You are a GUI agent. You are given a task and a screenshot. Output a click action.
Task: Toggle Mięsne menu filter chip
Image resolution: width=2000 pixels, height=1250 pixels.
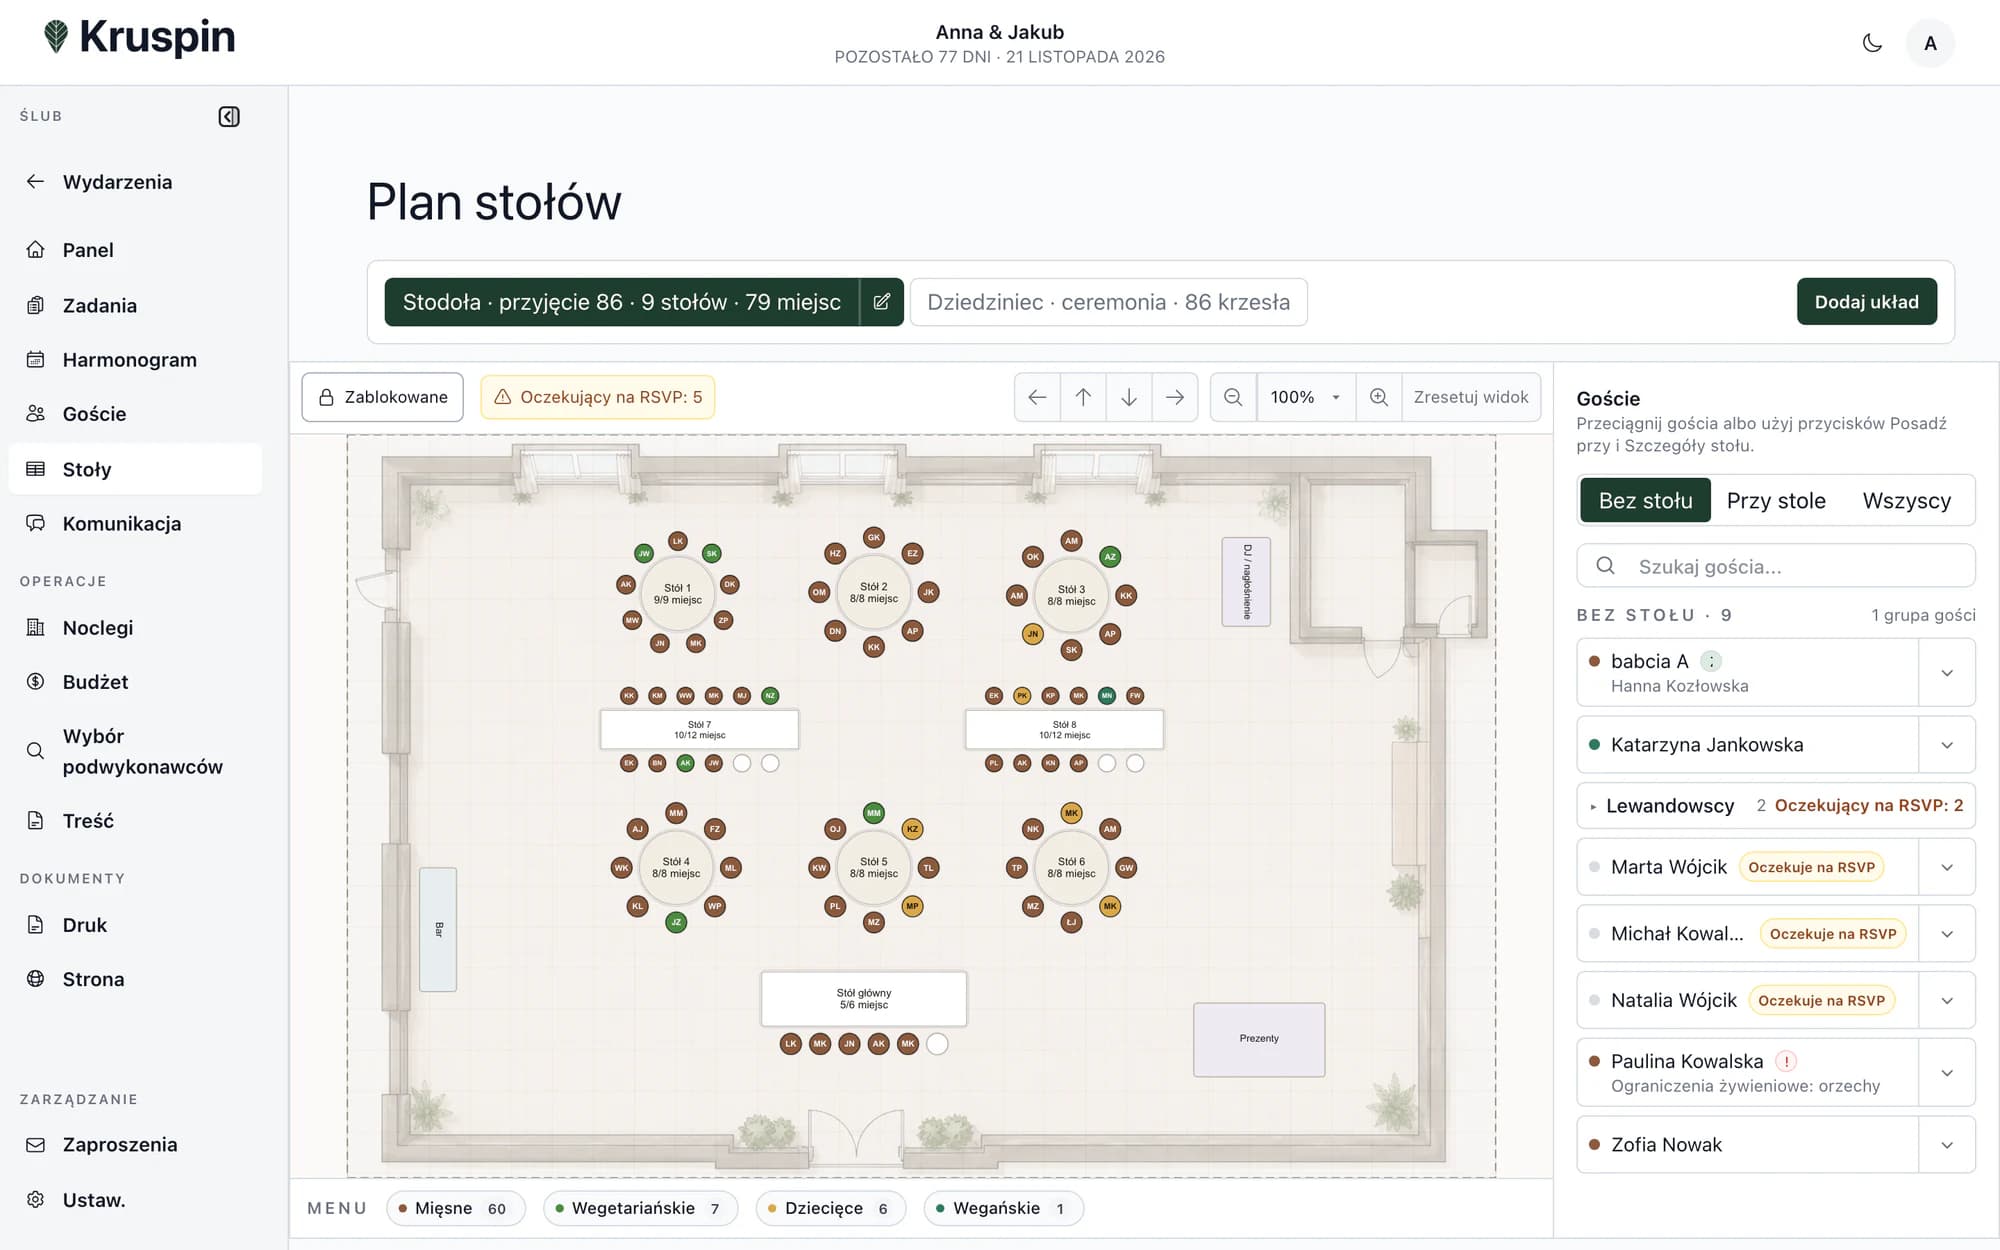pos(455,1208)
